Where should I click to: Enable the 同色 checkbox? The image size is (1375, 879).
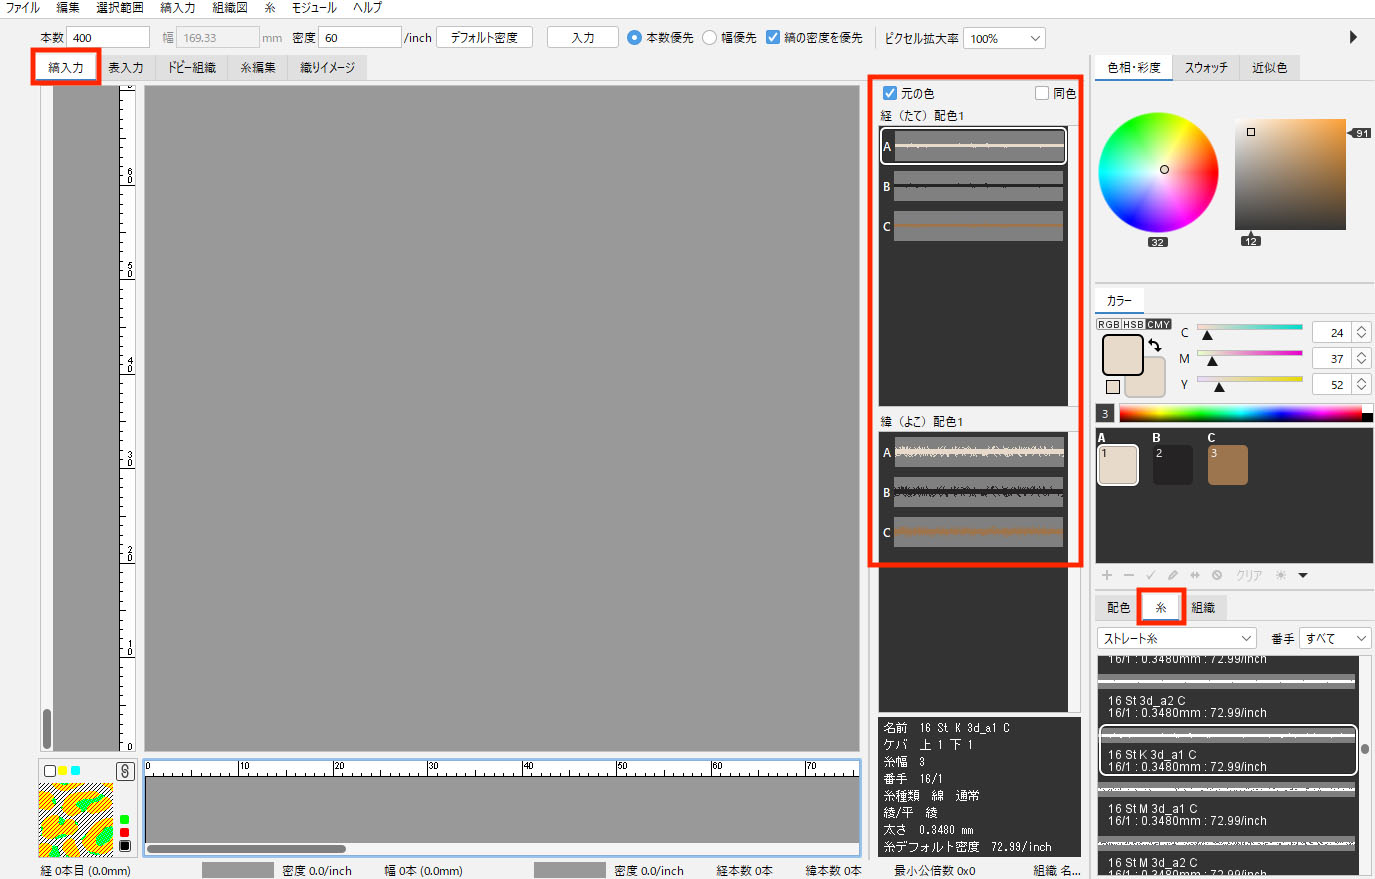point(1042,93)
